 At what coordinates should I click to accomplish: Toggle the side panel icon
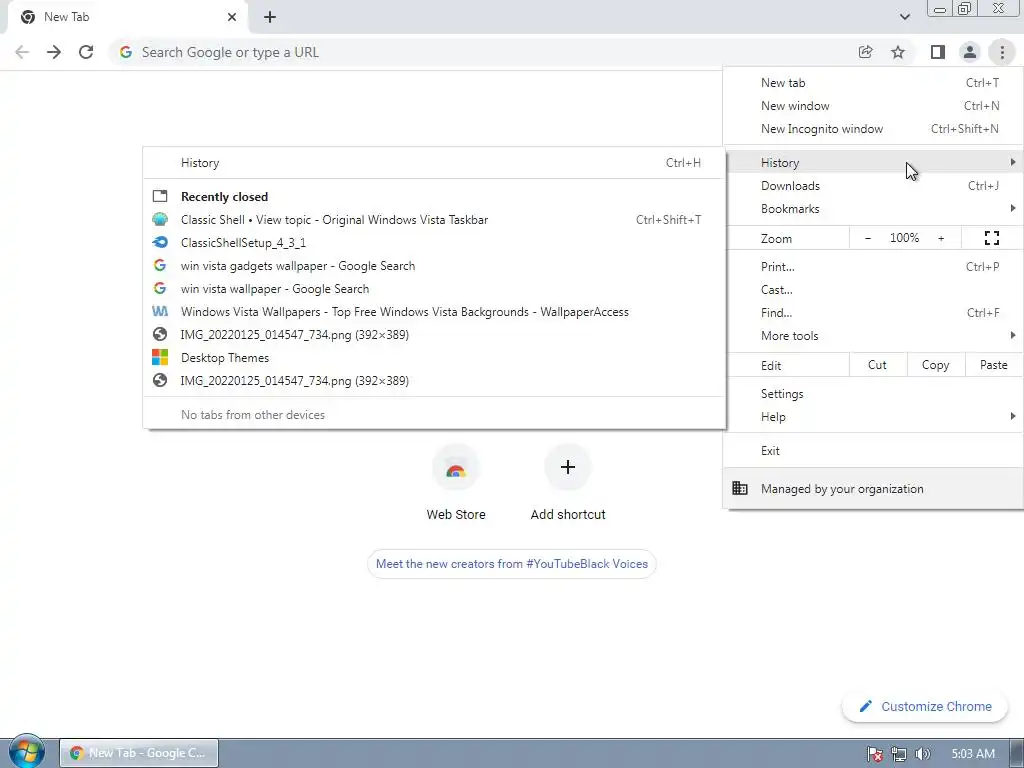938,52
